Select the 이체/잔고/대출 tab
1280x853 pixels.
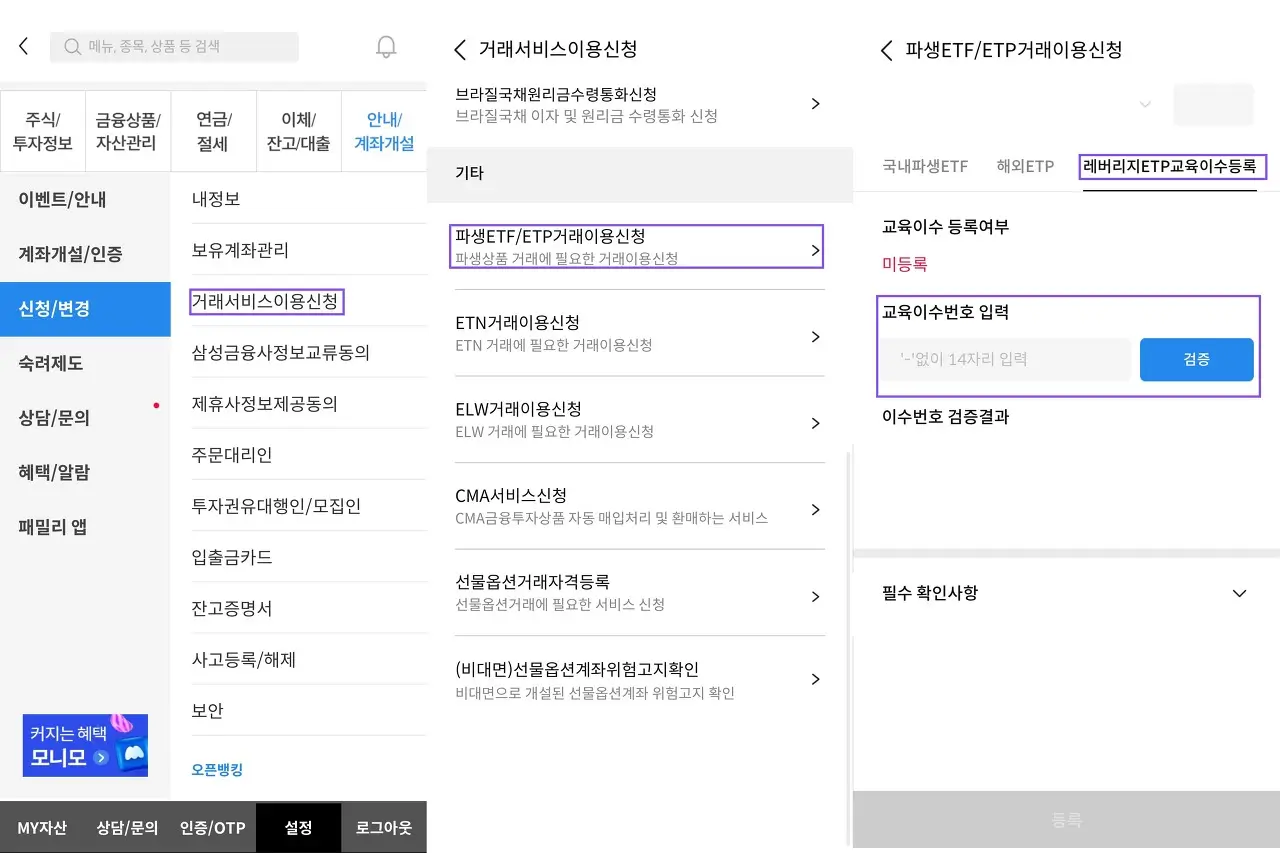click(x=299, y=131)
